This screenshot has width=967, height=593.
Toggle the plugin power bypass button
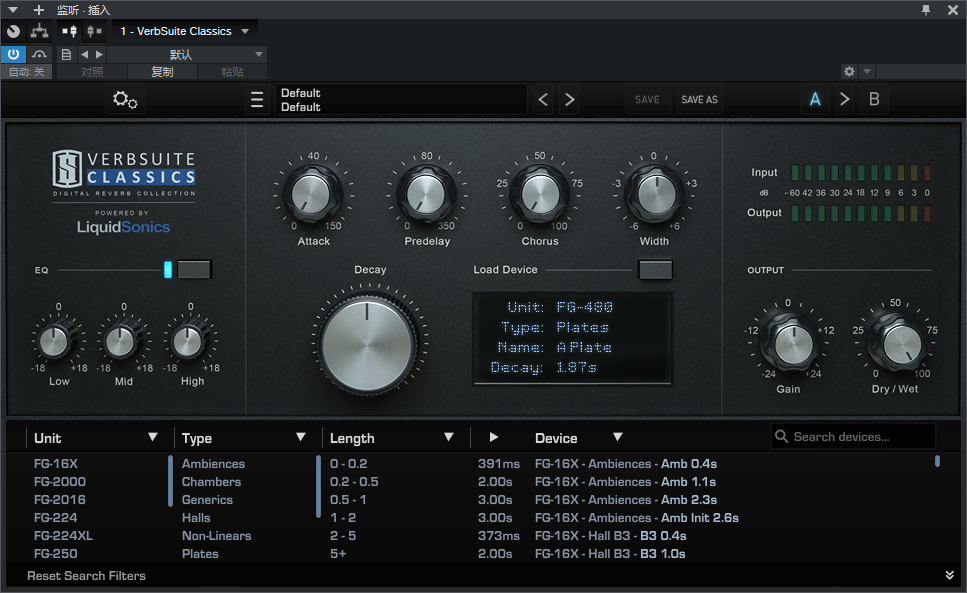pyautogui.click(x=13, y=54)
